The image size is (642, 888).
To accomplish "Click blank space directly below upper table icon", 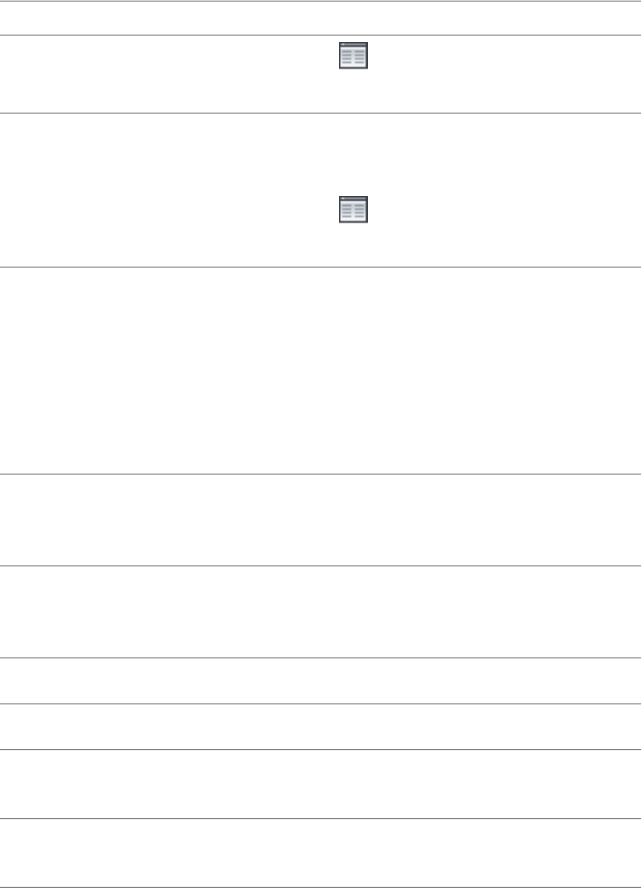I will coord(354,92).
